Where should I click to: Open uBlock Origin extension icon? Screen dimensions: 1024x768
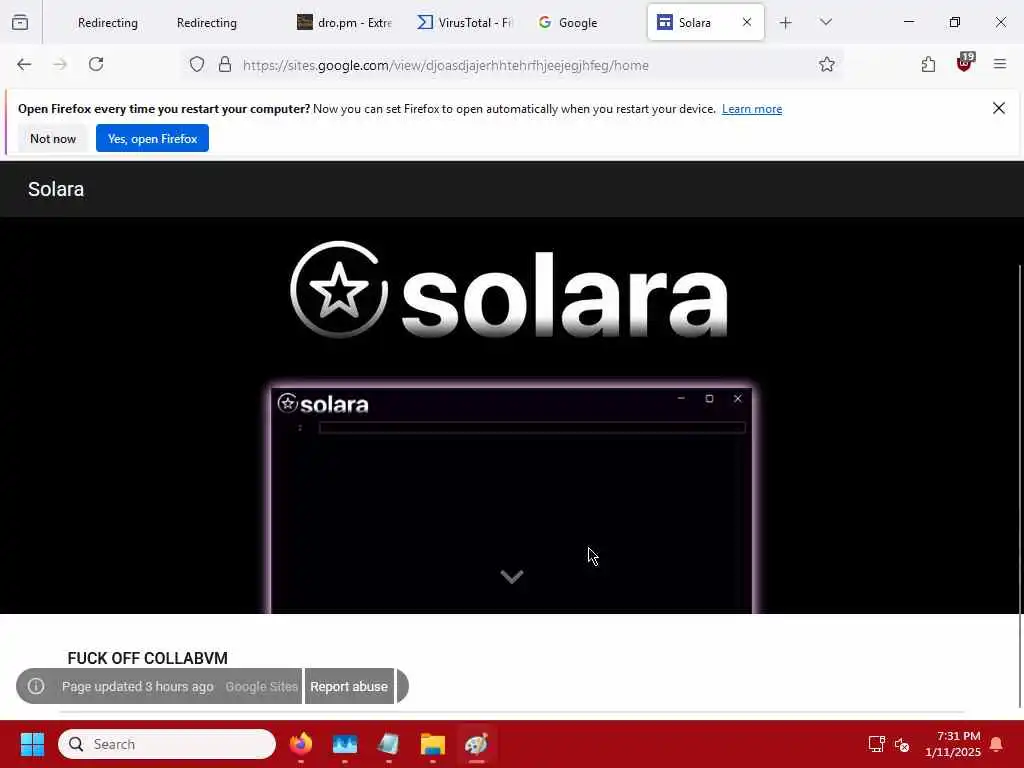pos(965,63)
